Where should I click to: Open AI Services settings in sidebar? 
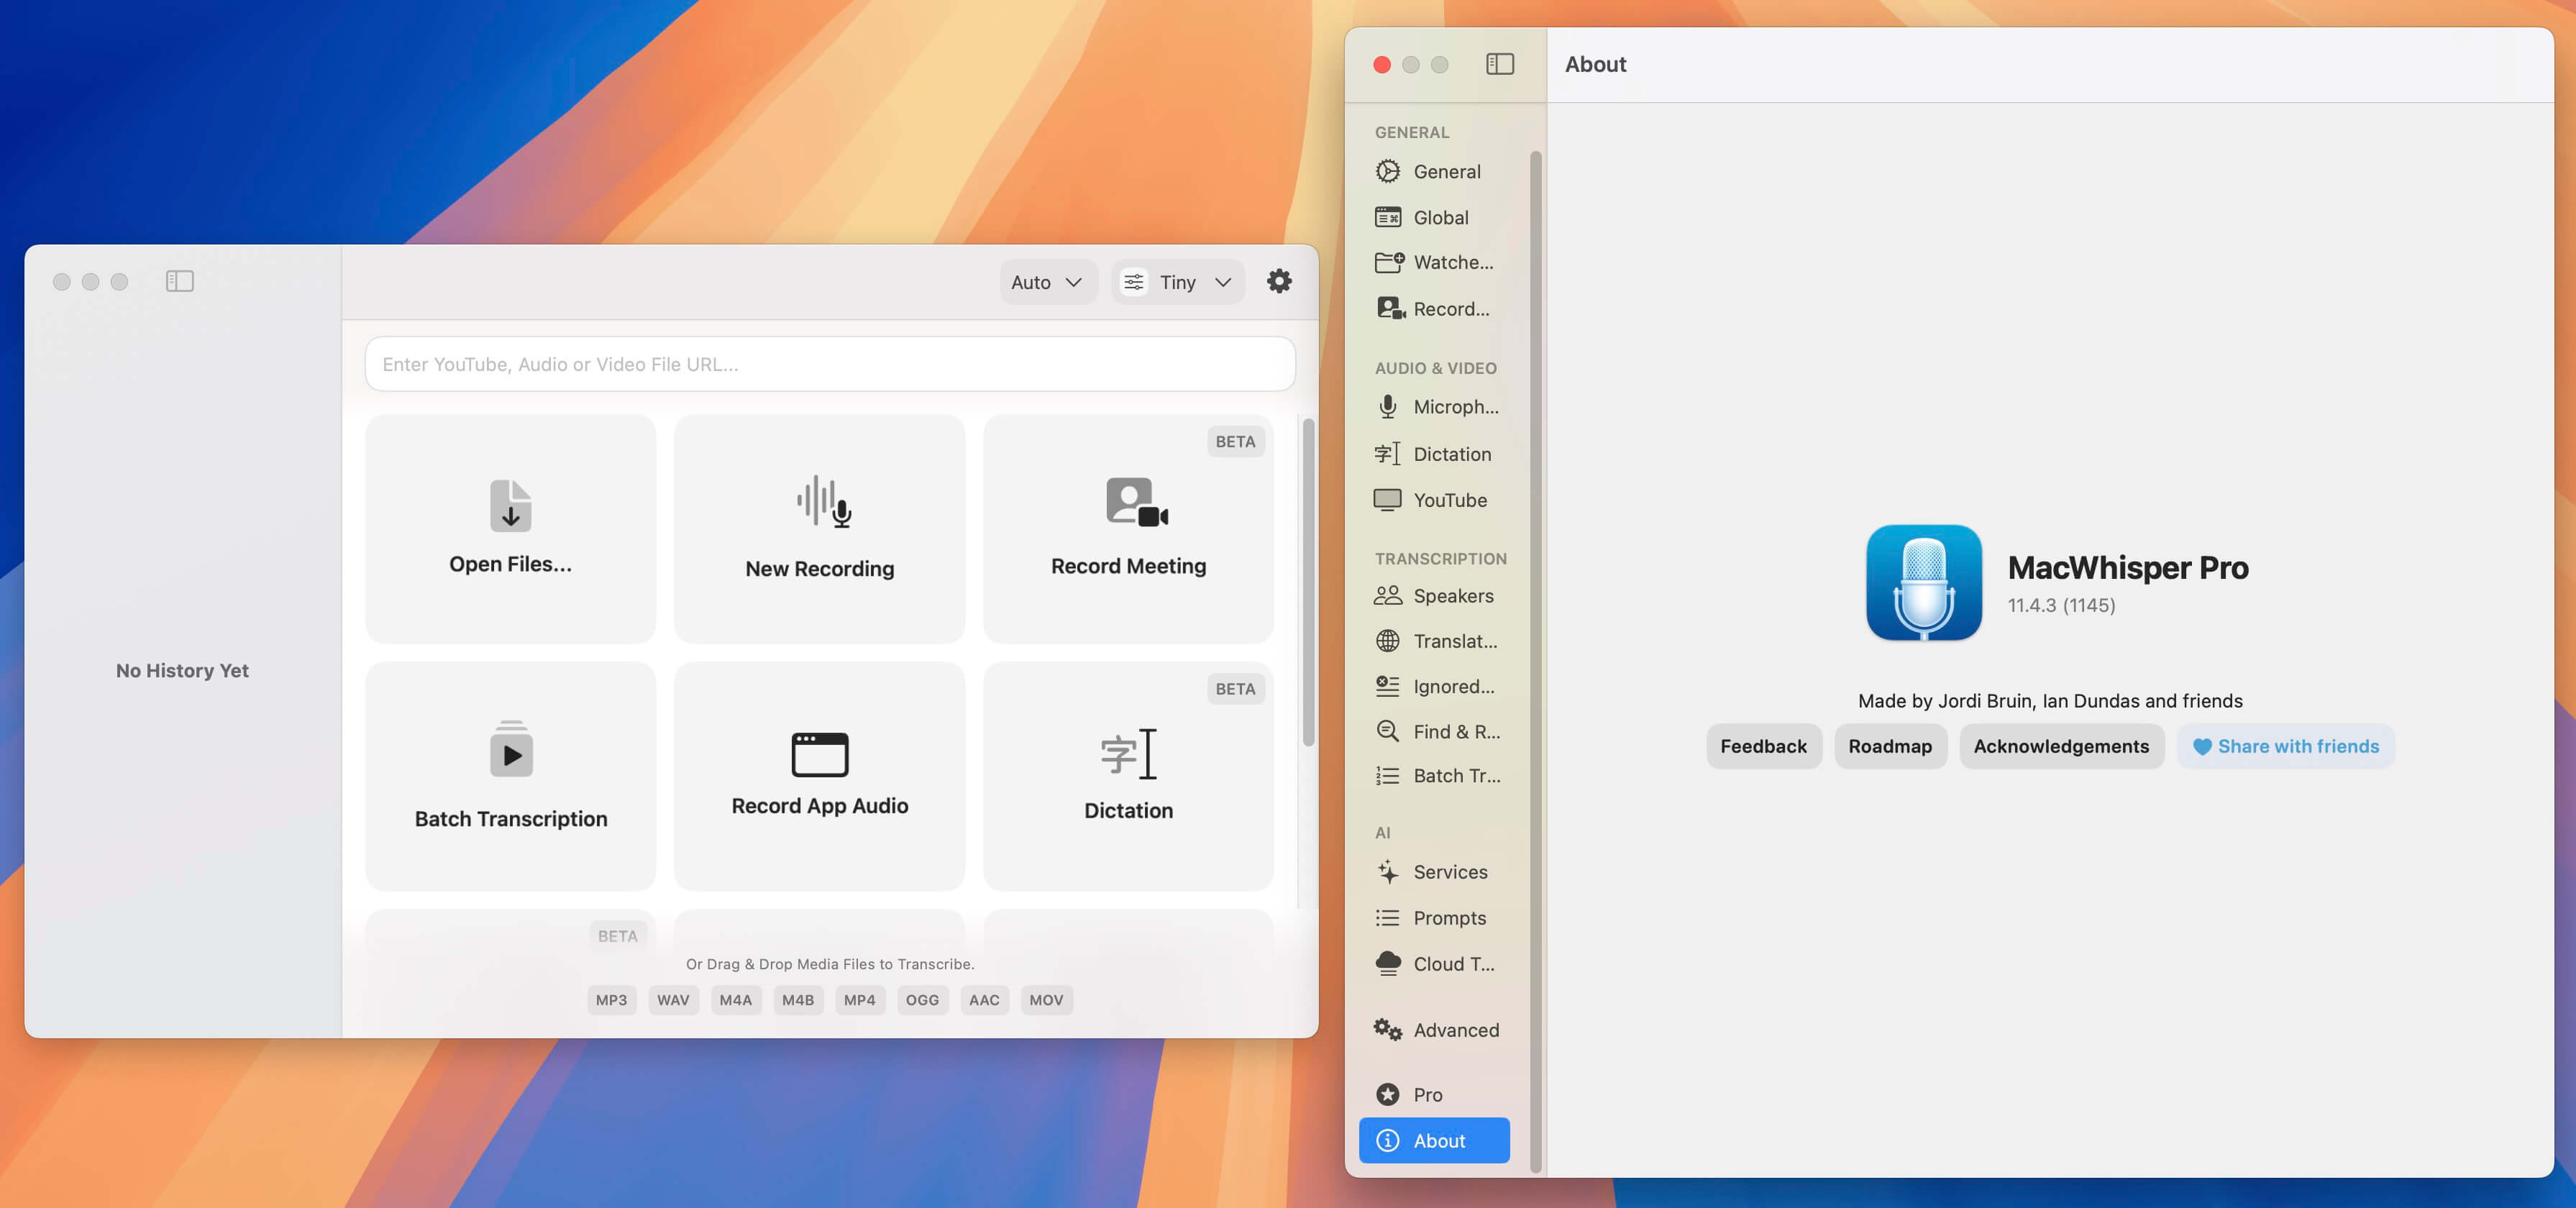point(1434,872)
